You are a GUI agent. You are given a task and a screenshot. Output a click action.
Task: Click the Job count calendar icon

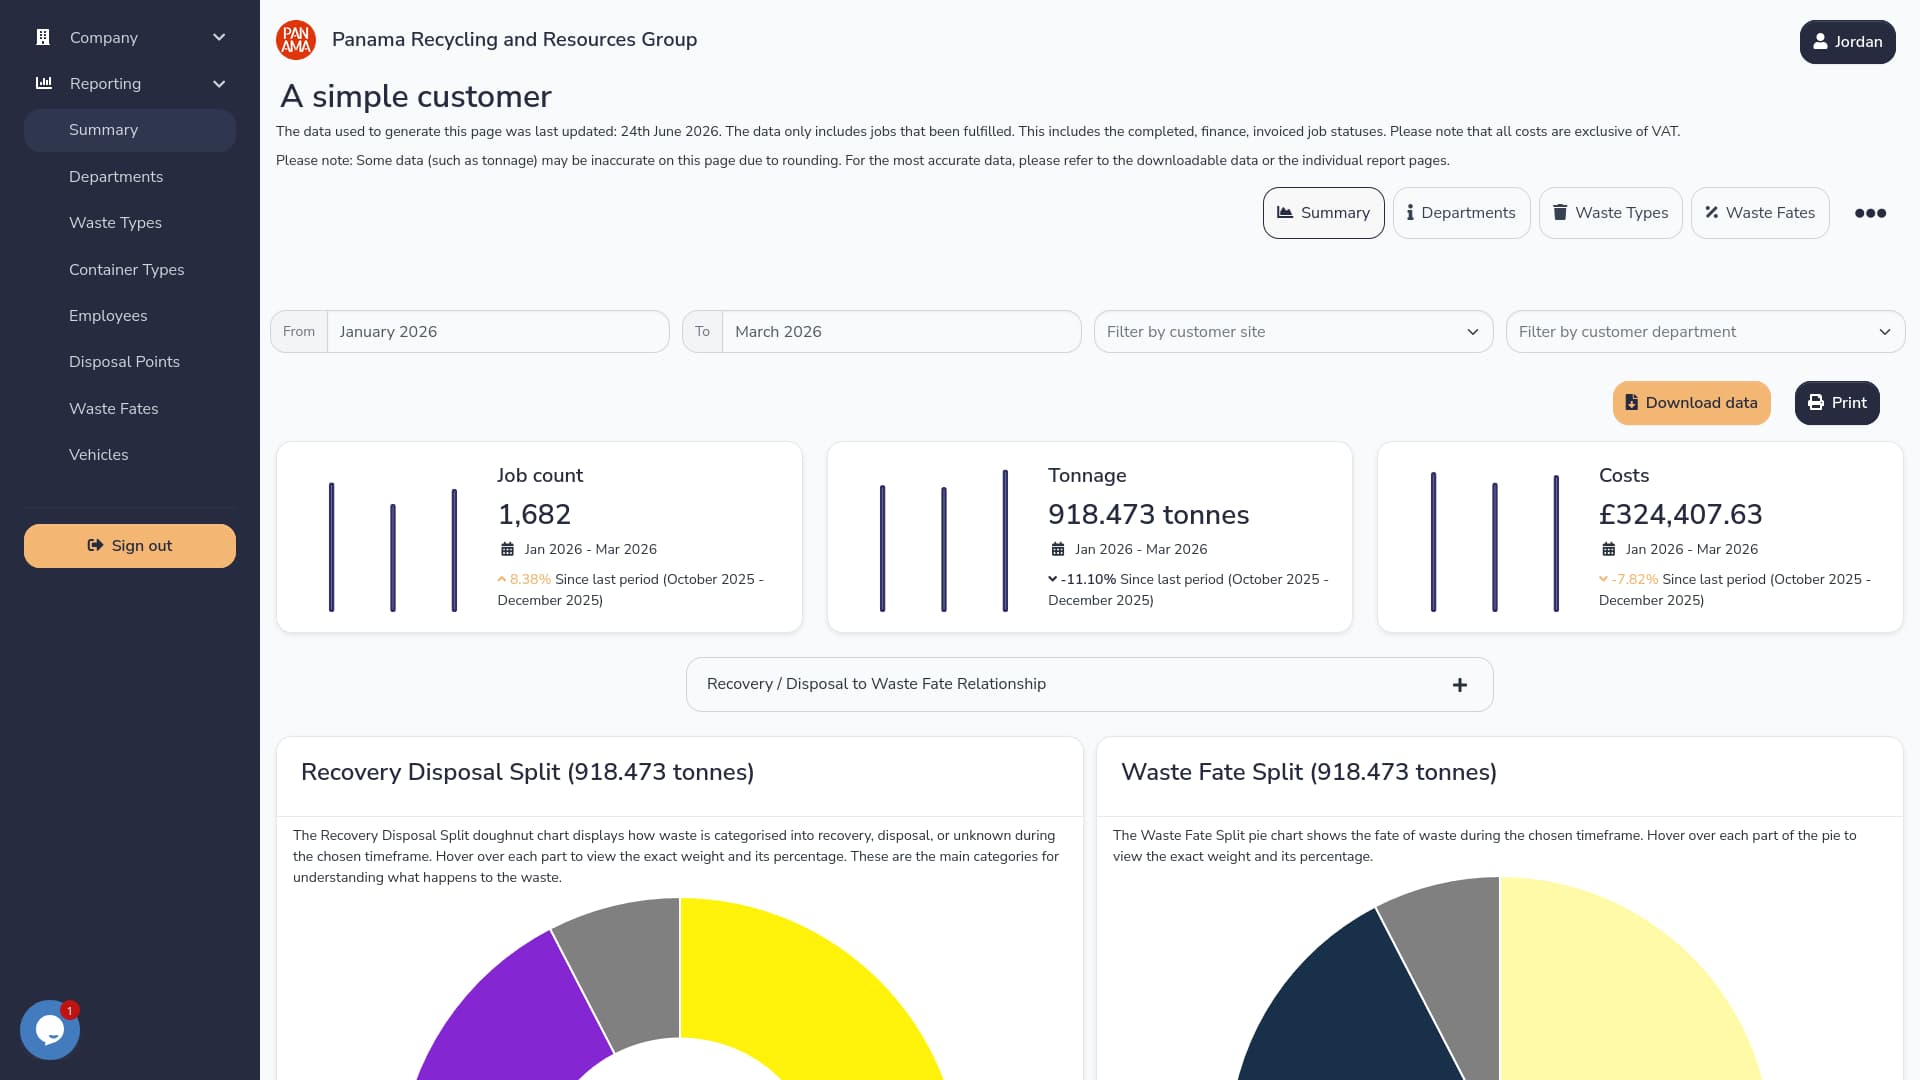pyautogui.click(x=507, y=549)
